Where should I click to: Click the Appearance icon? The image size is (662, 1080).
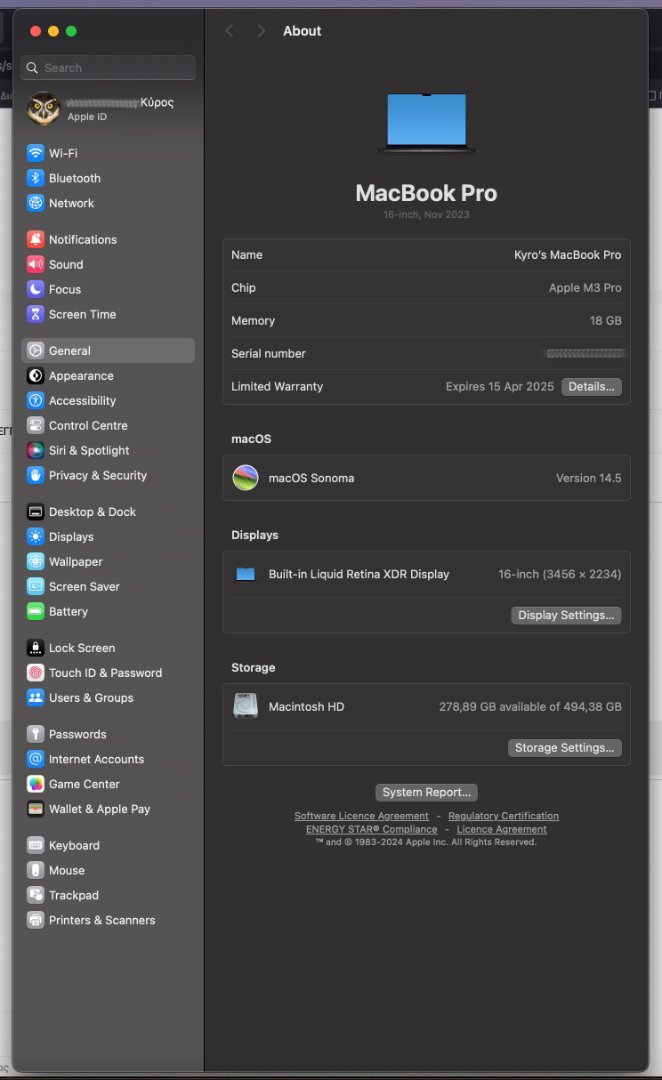[x=35, y=375]
